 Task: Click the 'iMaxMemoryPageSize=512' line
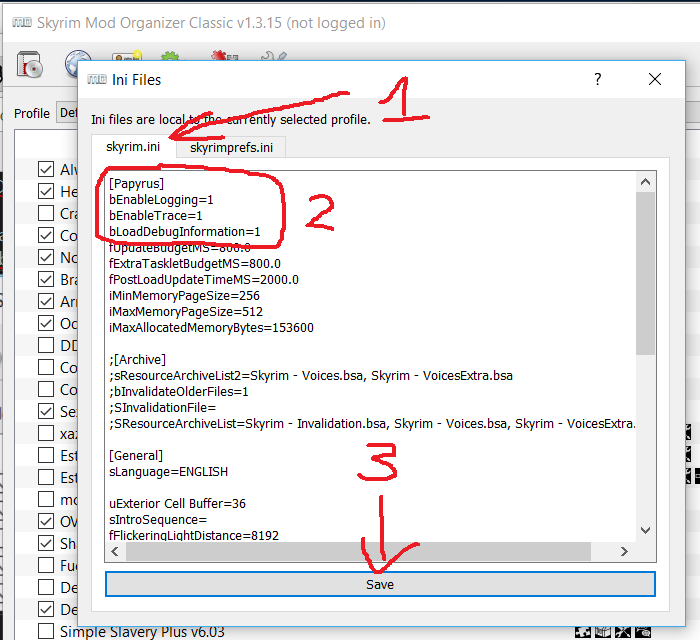point(186,312)
